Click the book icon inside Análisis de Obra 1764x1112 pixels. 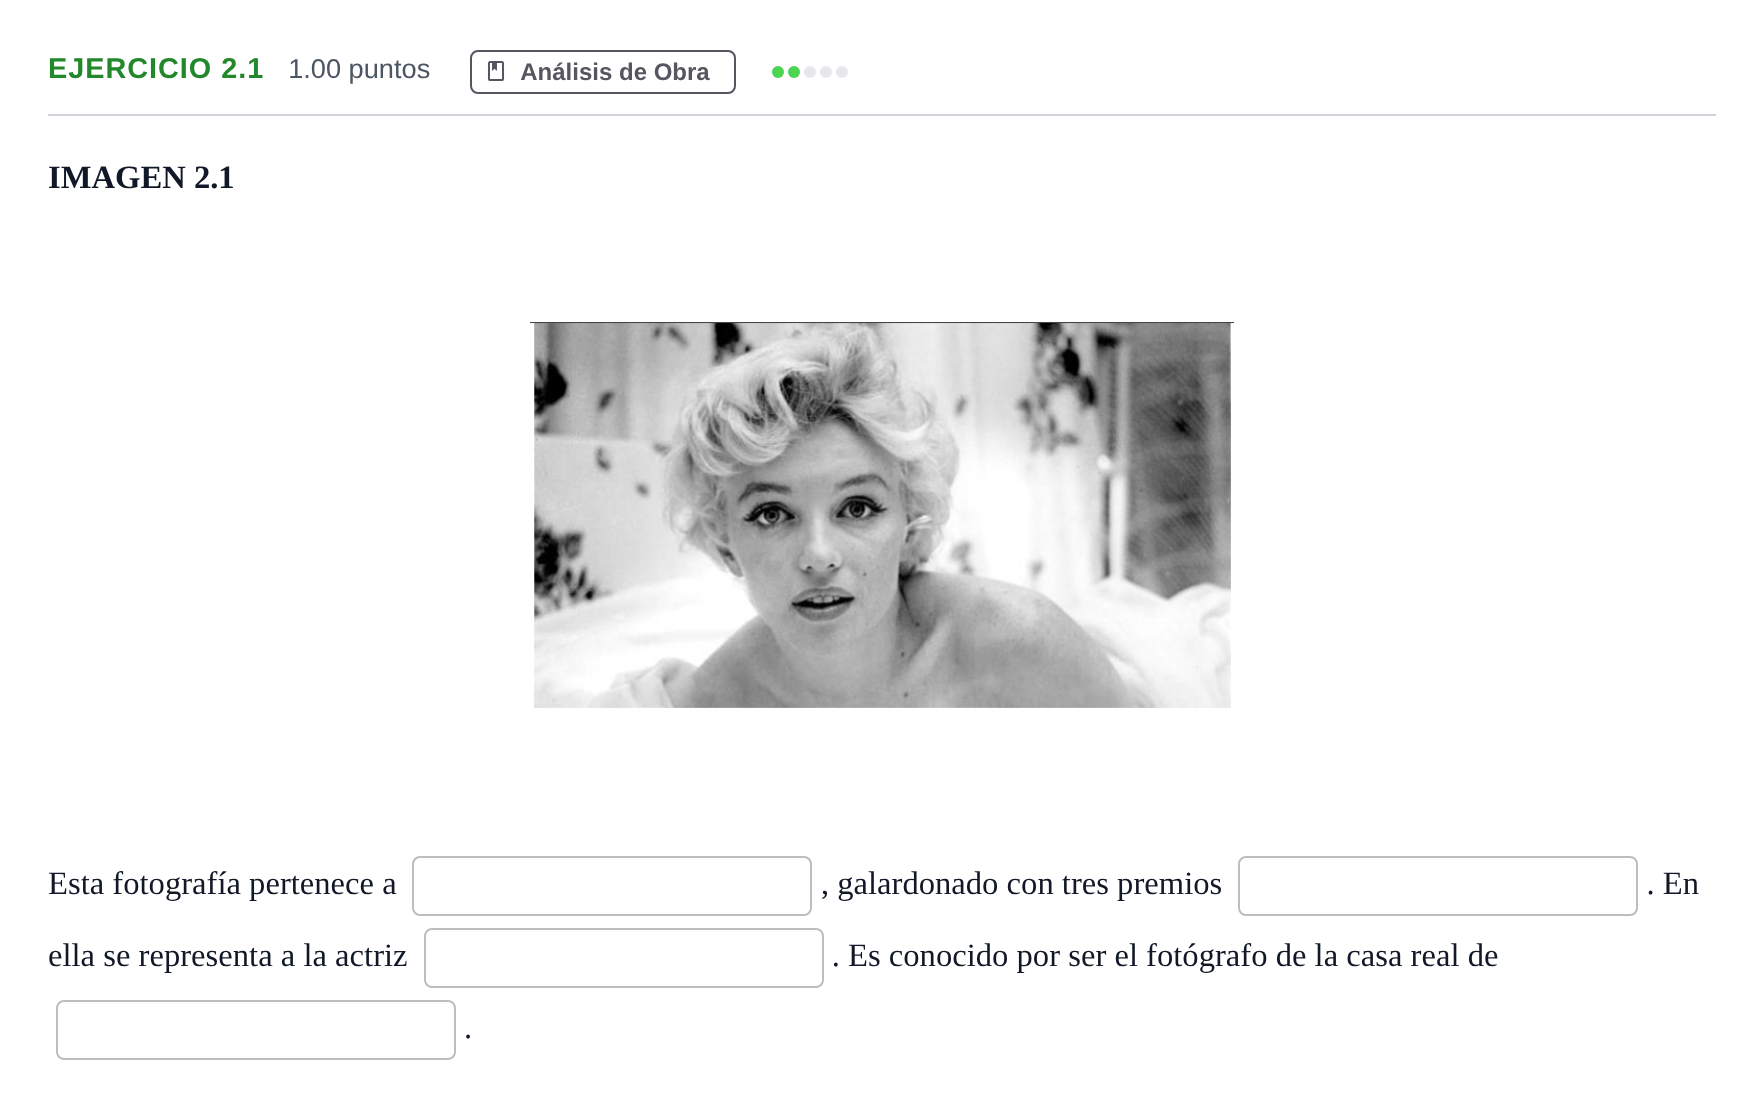(x=496, y=71)
